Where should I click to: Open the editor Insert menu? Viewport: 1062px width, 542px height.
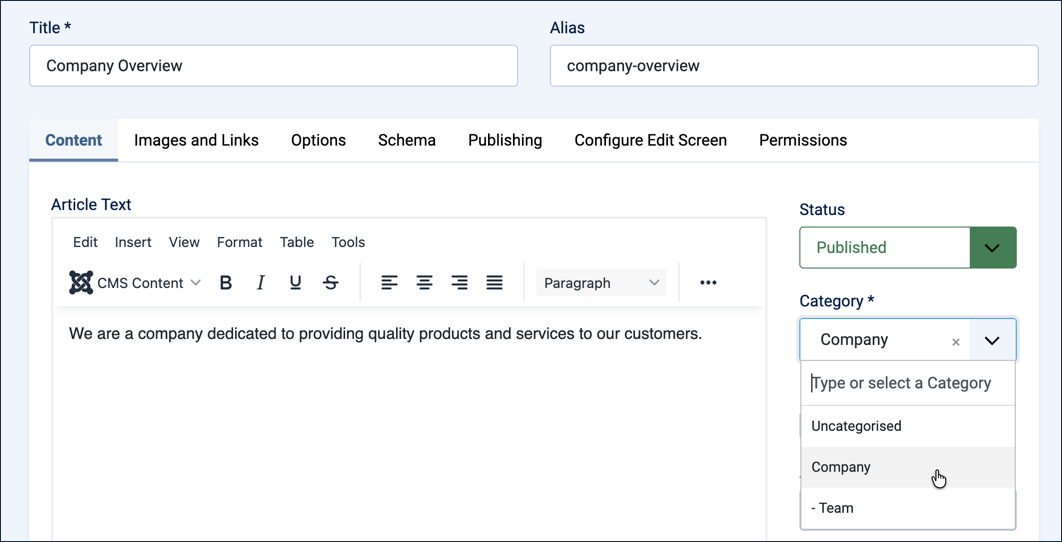pyautogui.click(x=133, y=242)
